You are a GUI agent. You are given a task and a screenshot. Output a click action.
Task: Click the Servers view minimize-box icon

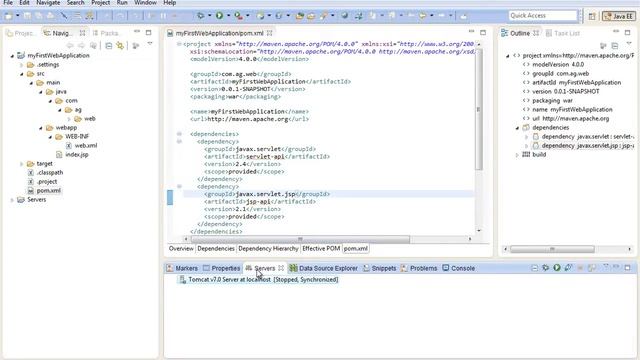tap(534, 268)
